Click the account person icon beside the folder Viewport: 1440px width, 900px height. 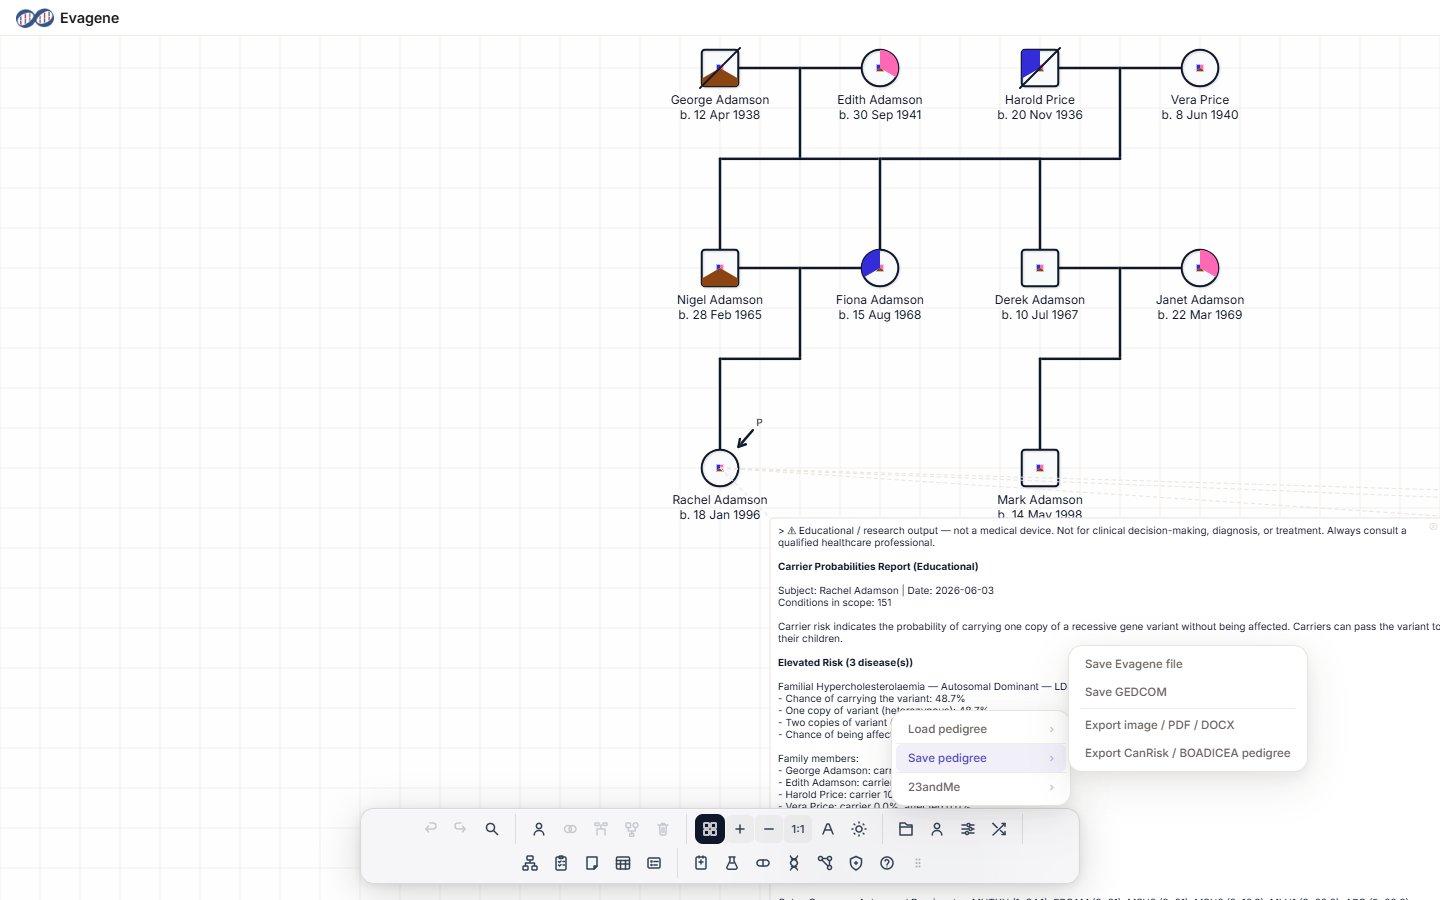(937, 829)
